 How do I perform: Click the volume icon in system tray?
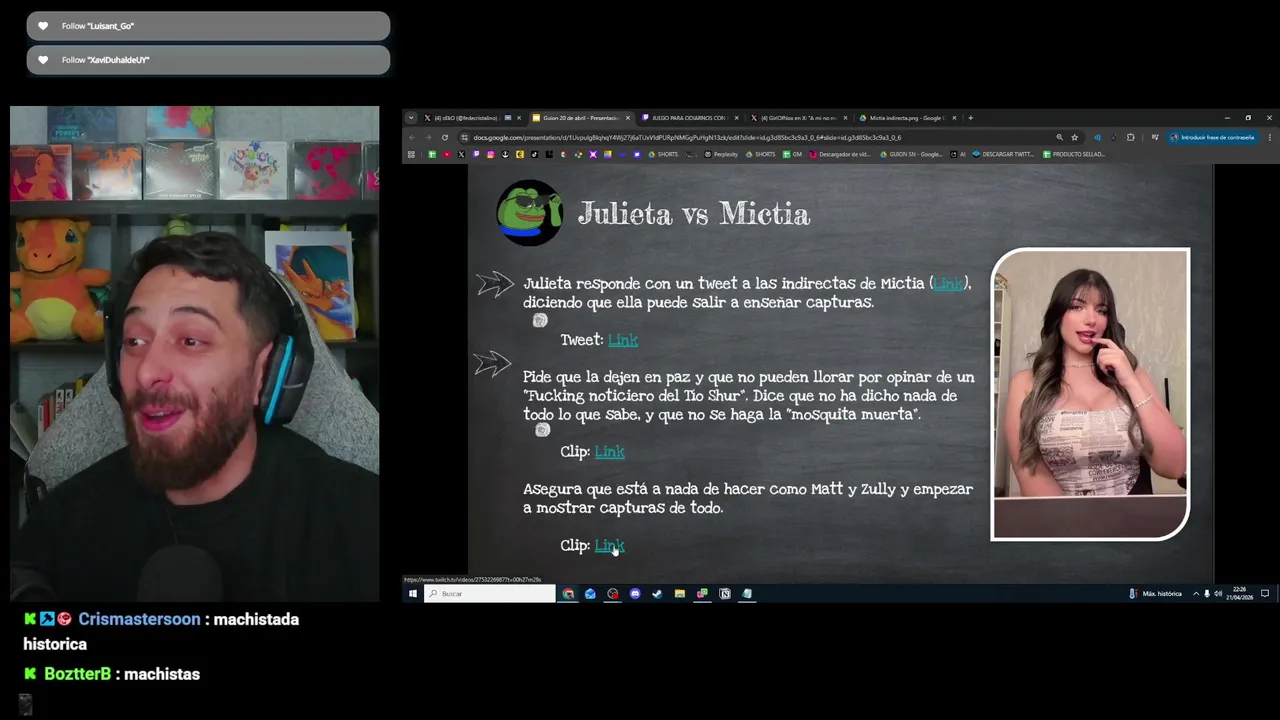tap(1218, 594)
